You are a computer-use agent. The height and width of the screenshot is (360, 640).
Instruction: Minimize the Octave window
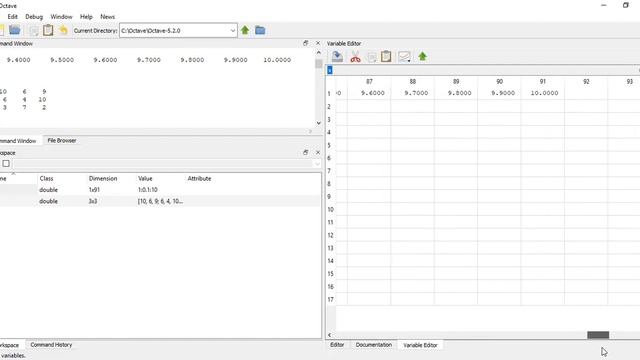604,5
